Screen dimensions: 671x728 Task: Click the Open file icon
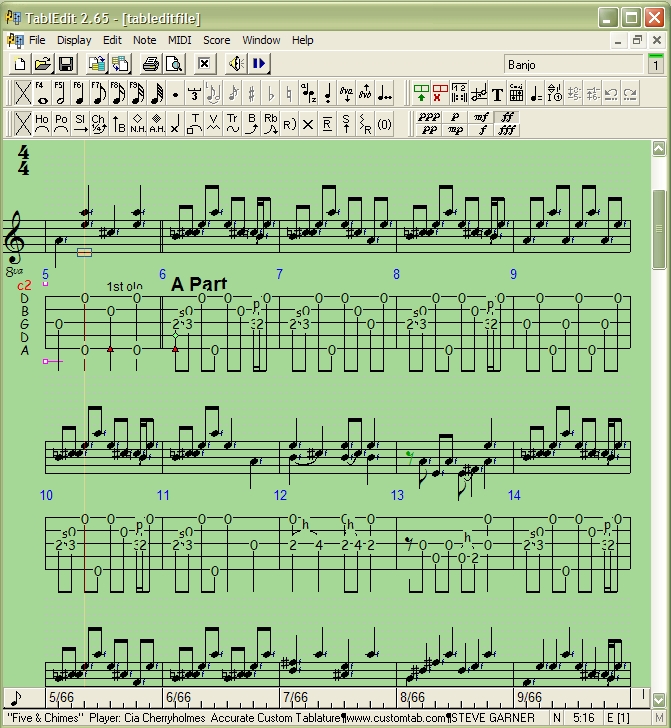tap(43, 64)
